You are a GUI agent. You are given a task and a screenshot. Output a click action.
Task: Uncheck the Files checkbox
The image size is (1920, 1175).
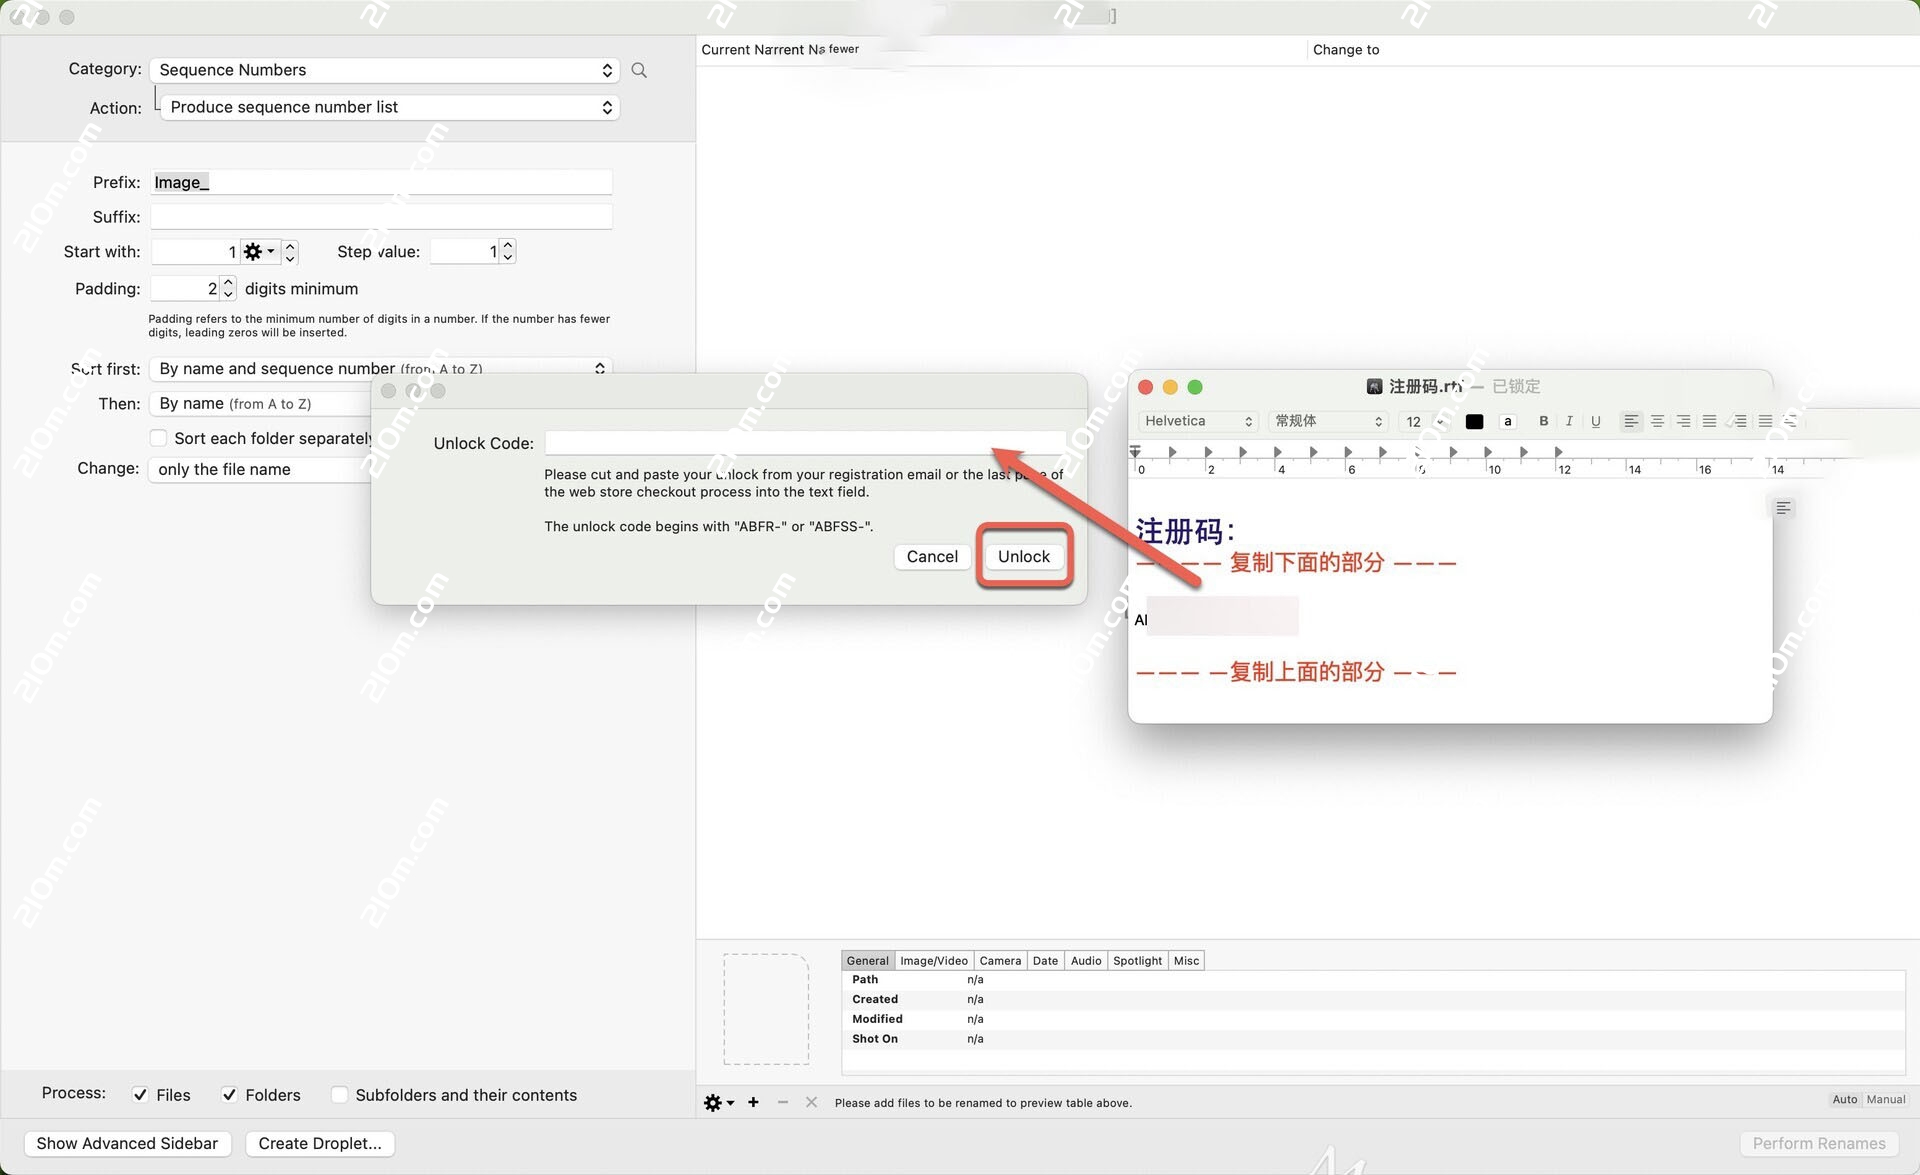coord(141,1094)
